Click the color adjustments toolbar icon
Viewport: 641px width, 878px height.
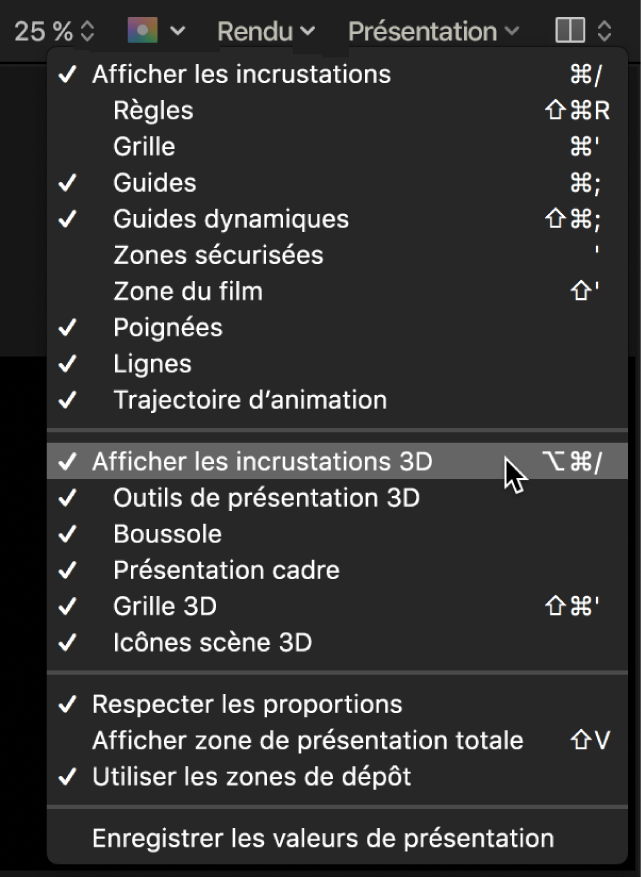143,30
